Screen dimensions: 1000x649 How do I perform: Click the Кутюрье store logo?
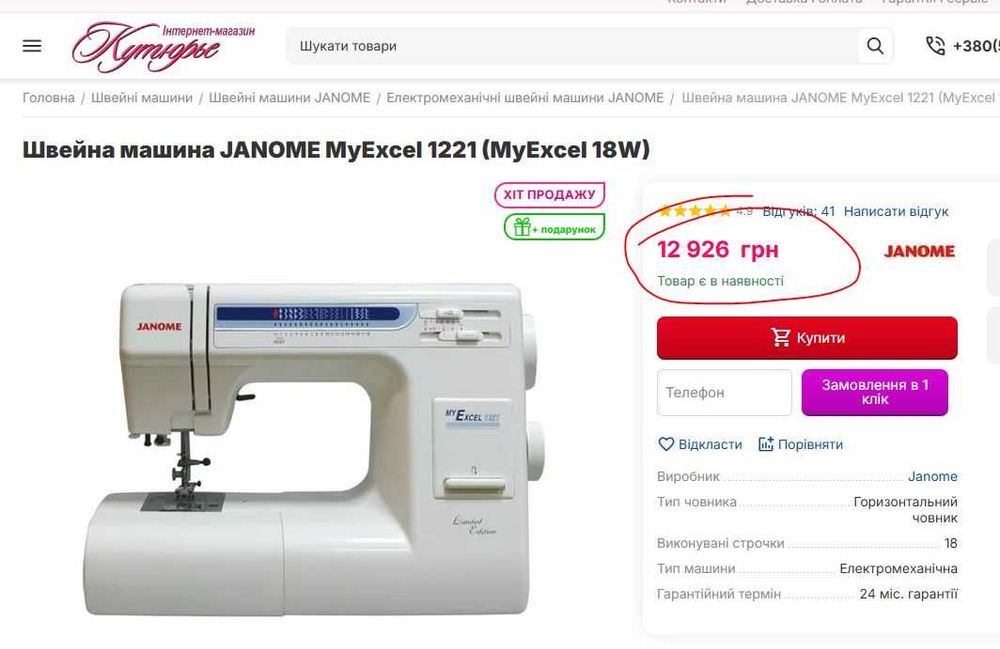click(x=163, y=47)
